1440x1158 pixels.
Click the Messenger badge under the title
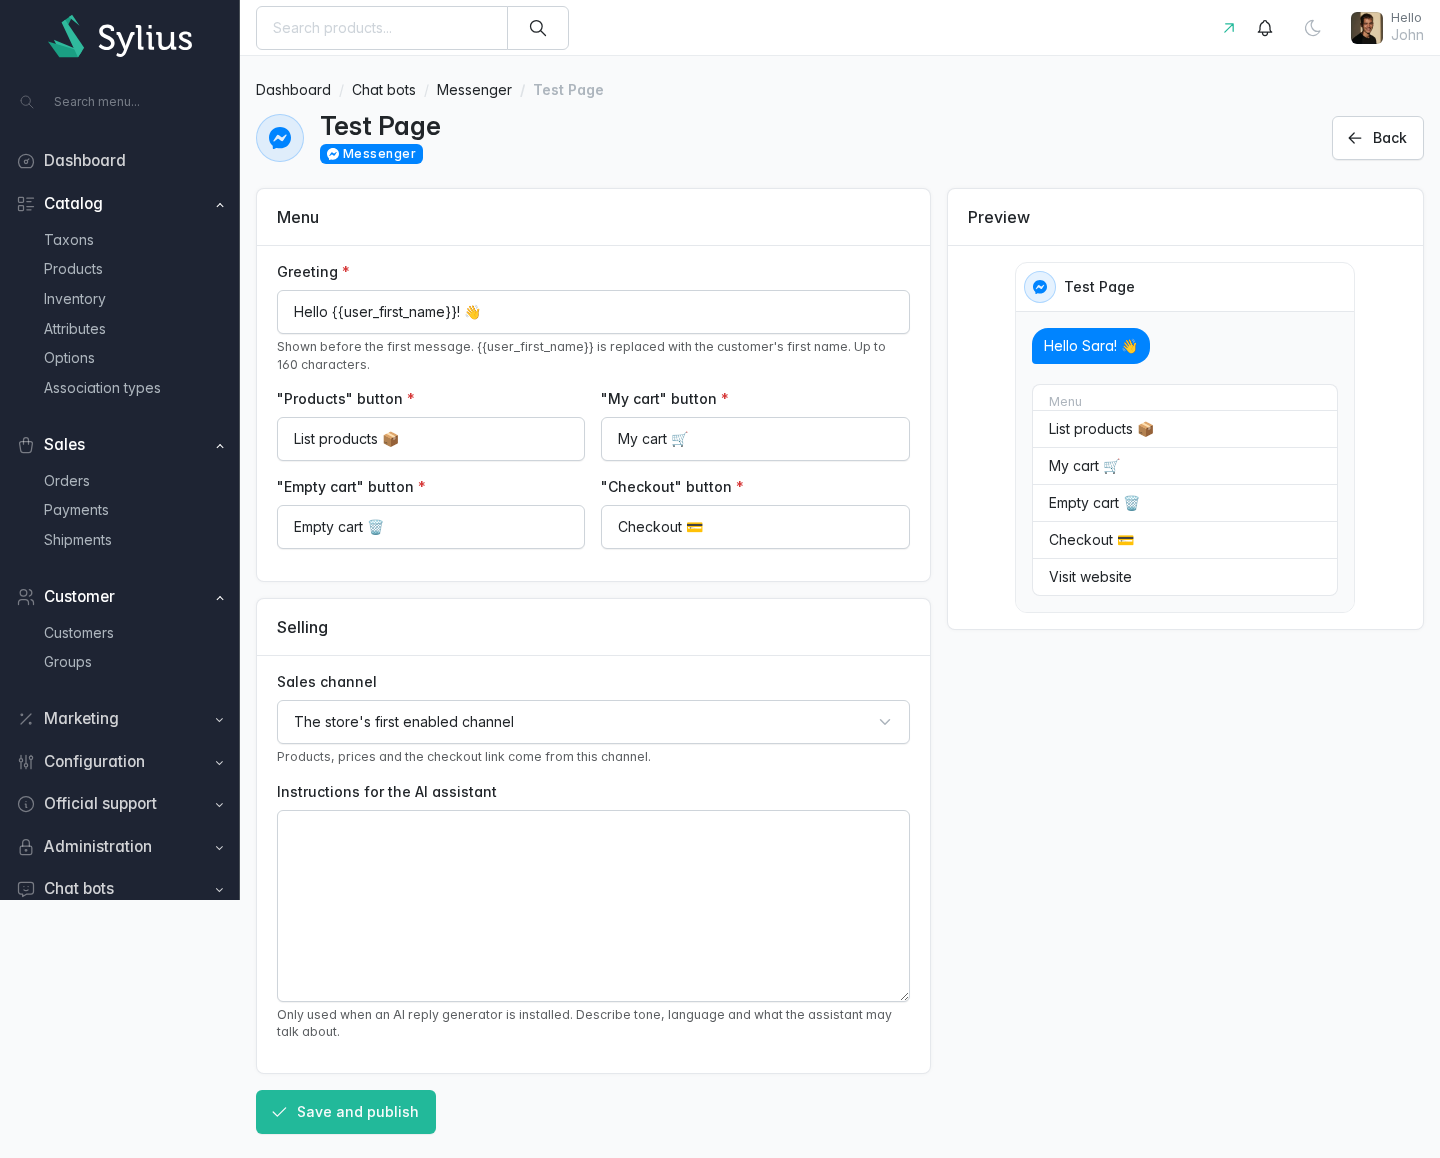click(371, 154)
